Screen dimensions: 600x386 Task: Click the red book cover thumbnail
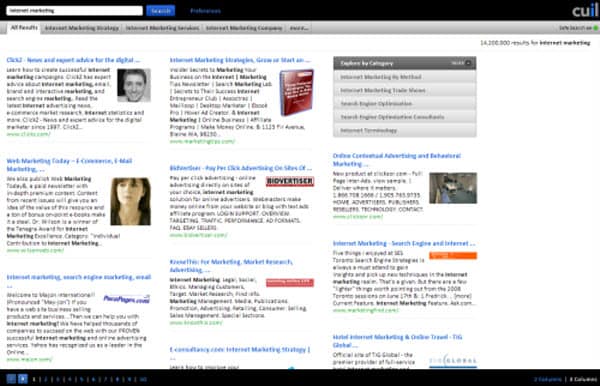pyautogui.click(x=297, y=92)
